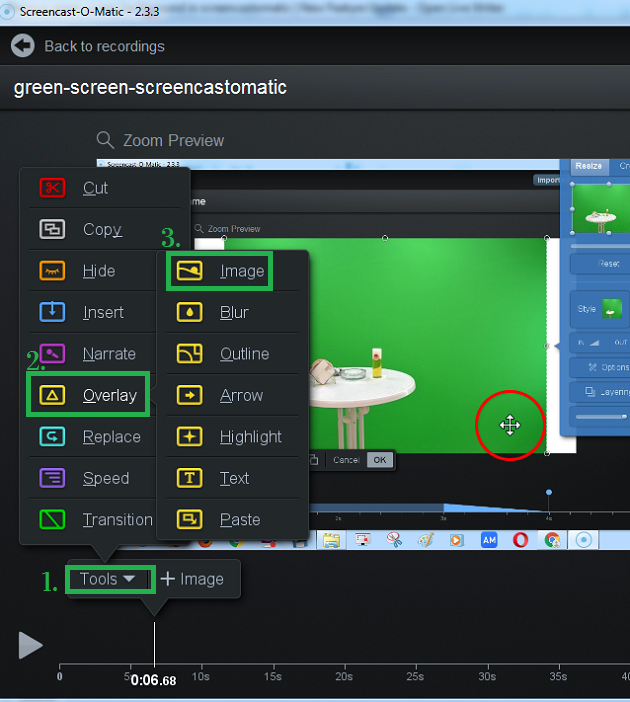Go Back to recordings
The image size is (630, 702).
[104, 46]
